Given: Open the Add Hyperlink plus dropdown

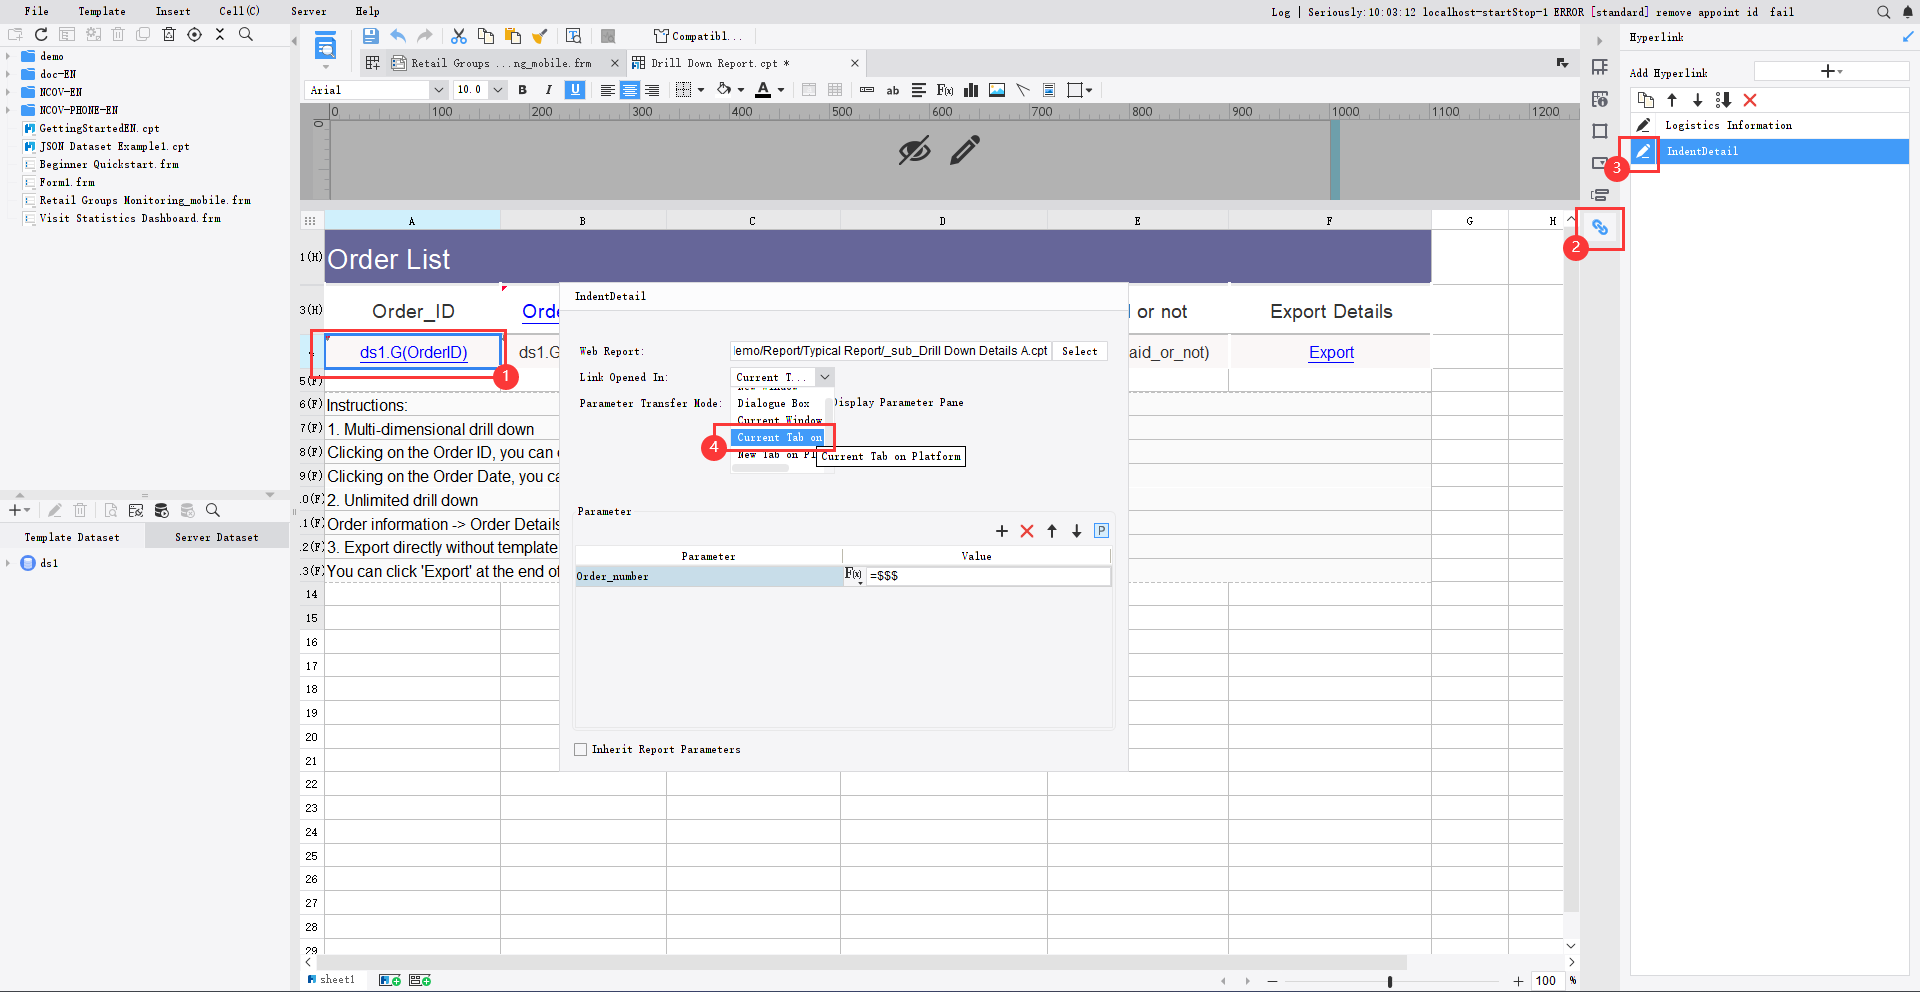Looking at the screenshot, I should click(x=1832, y=71).
